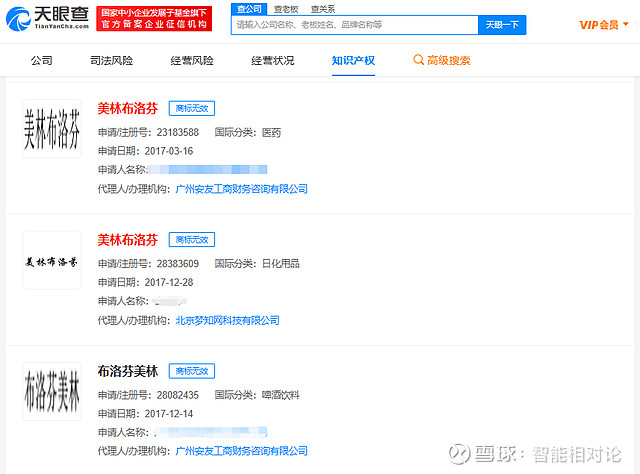Screen dimensions: 640x474
Task: Click application date 2017-12-14
Action: (169, 414)
